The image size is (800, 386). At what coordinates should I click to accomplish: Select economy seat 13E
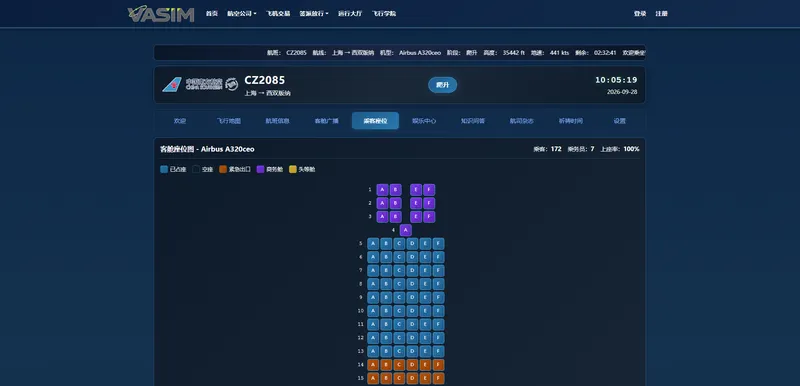[426, 351]
